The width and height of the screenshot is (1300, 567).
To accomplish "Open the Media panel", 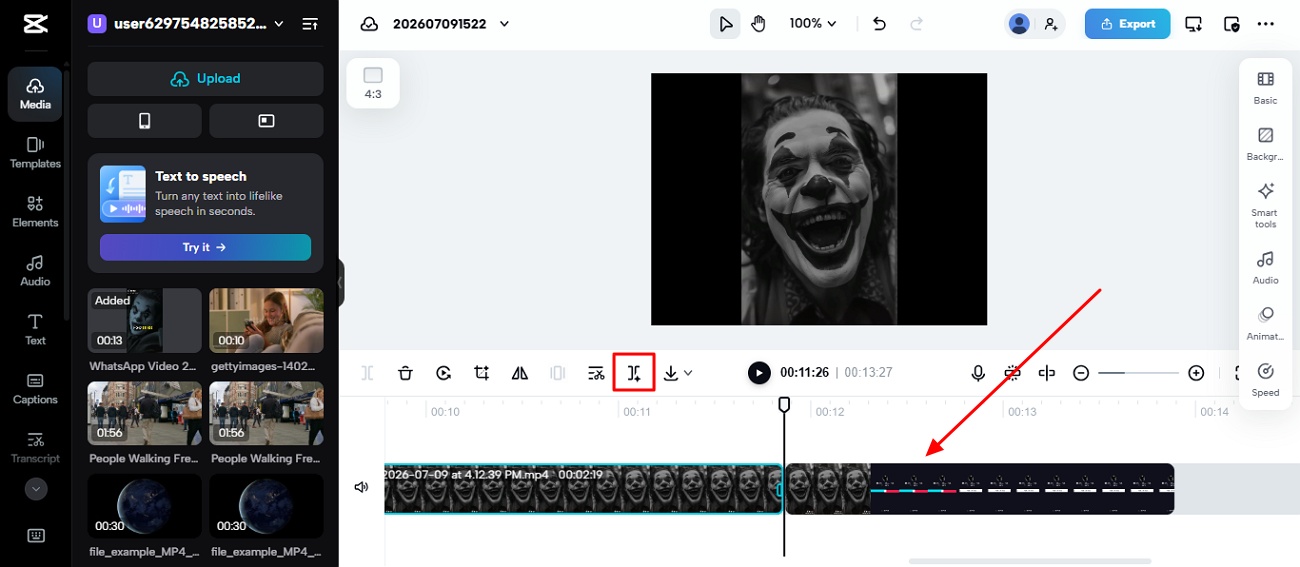I will [x=35, y=94].
